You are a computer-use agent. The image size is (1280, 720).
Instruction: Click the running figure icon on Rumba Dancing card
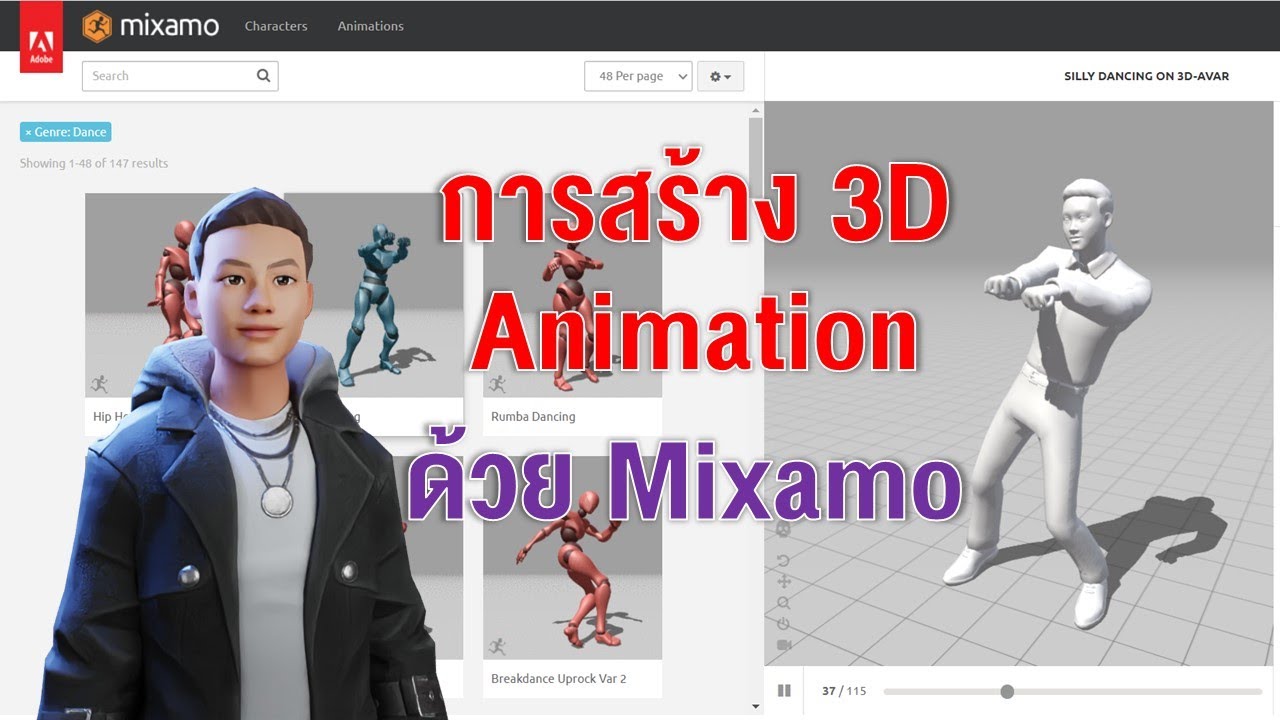tap(498, 384)
